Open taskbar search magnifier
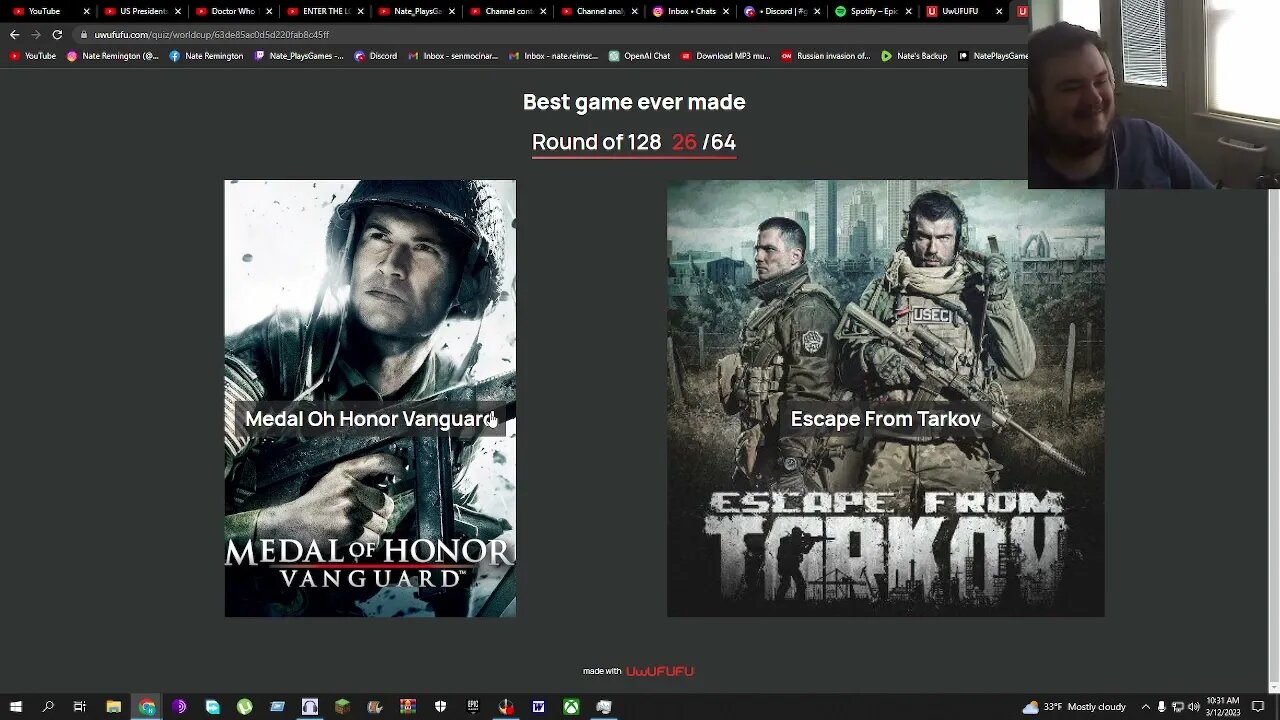This screenshot has height=720, width=1280. coord(48,707)
